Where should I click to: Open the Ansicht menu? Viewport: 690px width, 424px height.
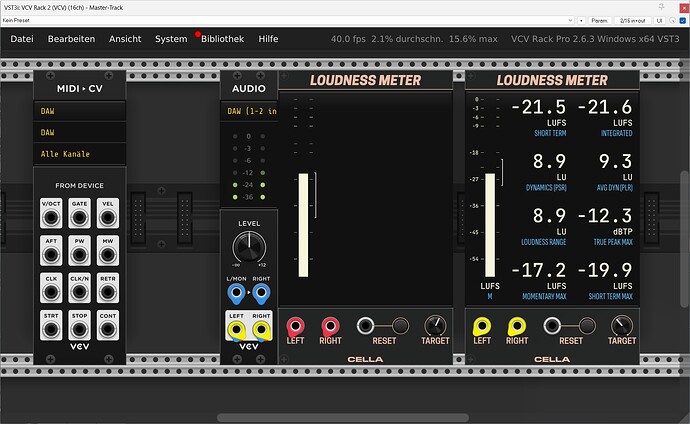click(125, 39)
